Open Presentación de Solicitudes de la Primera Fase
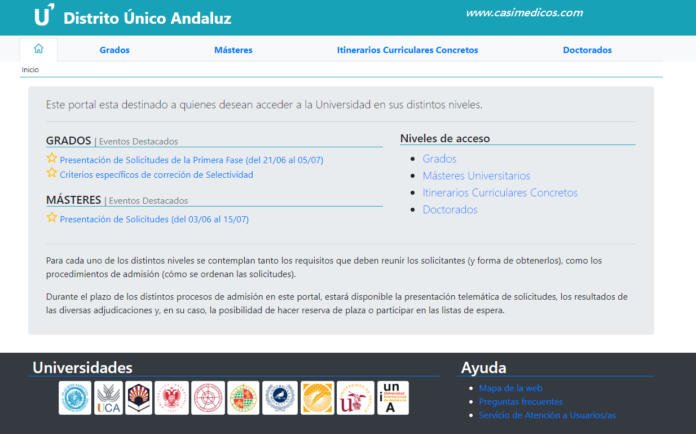Viewport: 696px width, 434px height. (x=191, y=160)
